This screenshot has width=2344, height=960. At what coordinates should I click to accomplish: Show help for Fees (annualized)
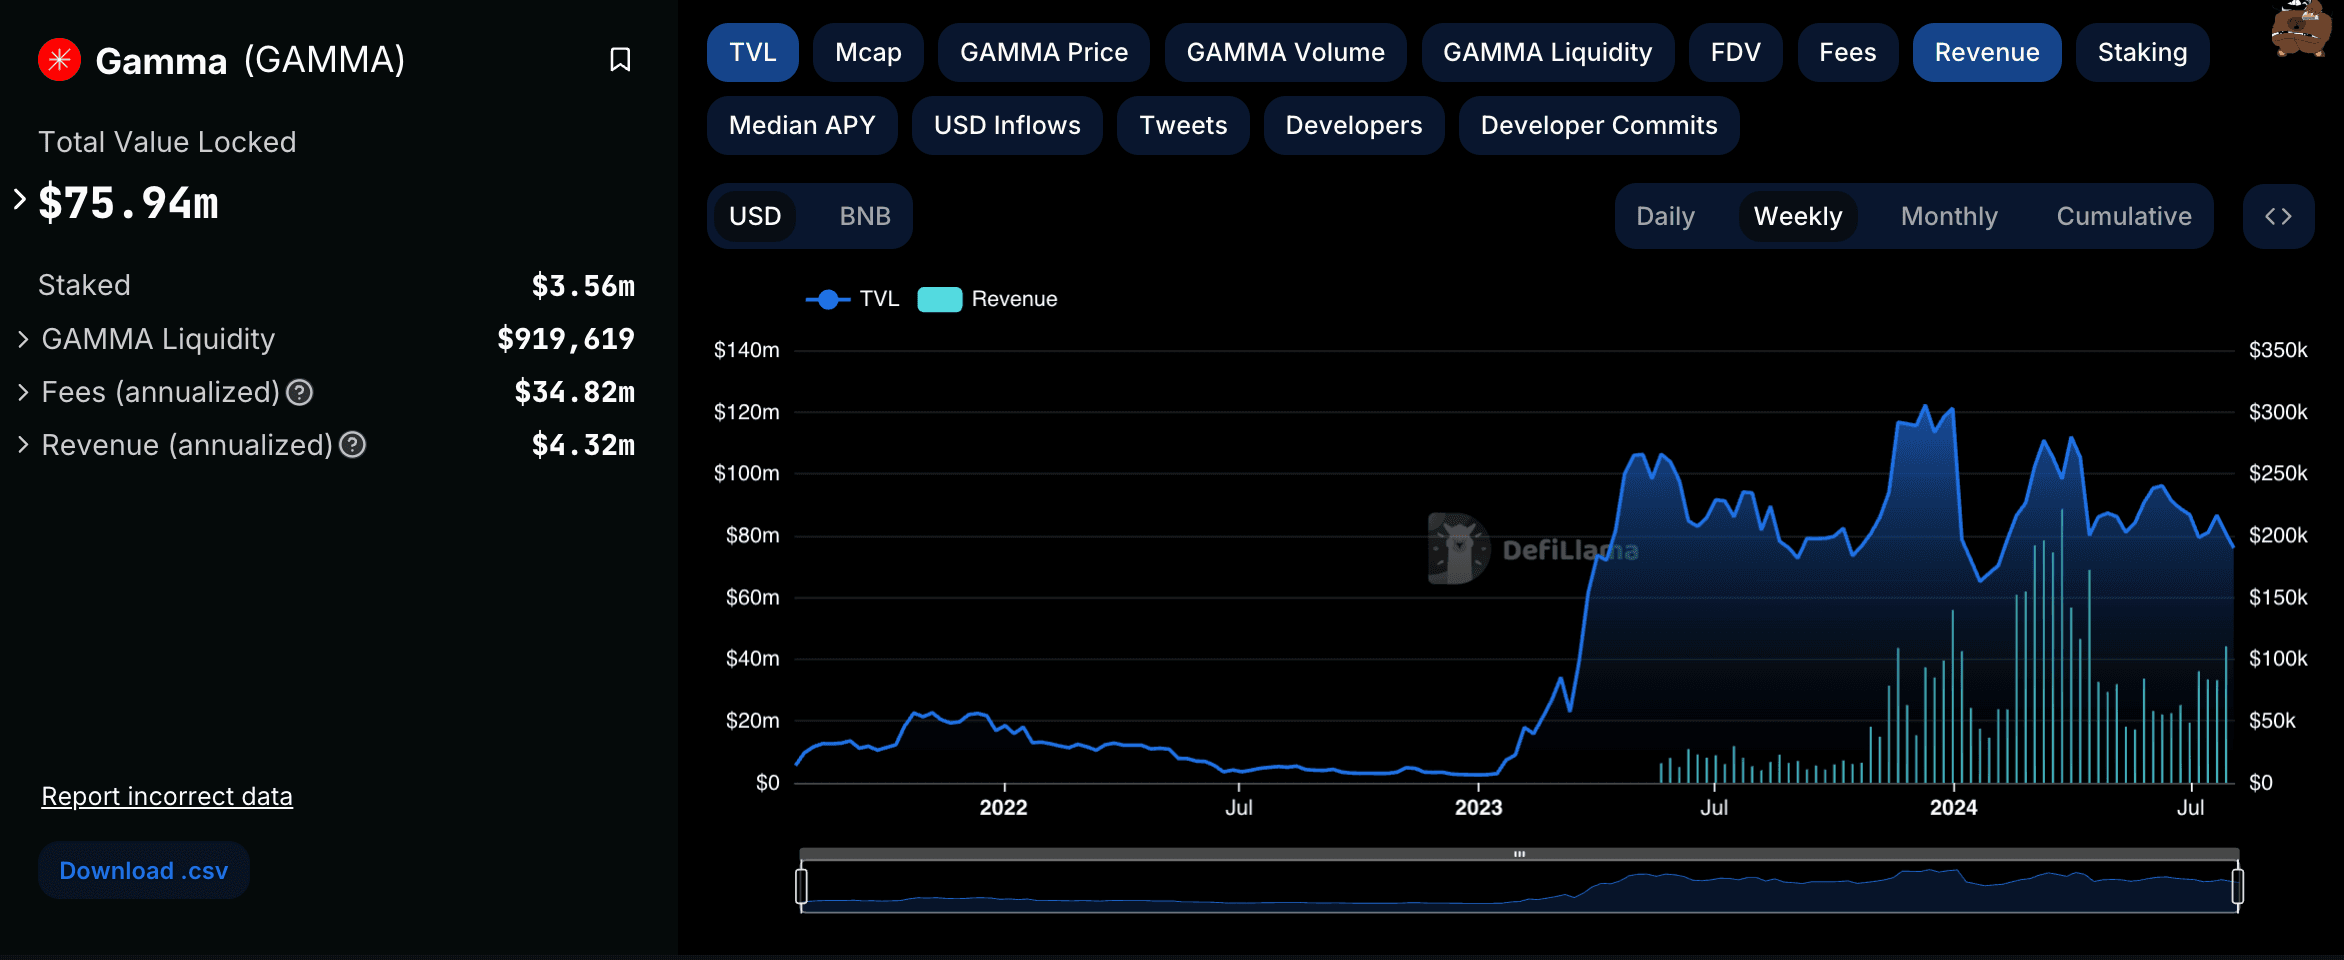tap(300, 393)
